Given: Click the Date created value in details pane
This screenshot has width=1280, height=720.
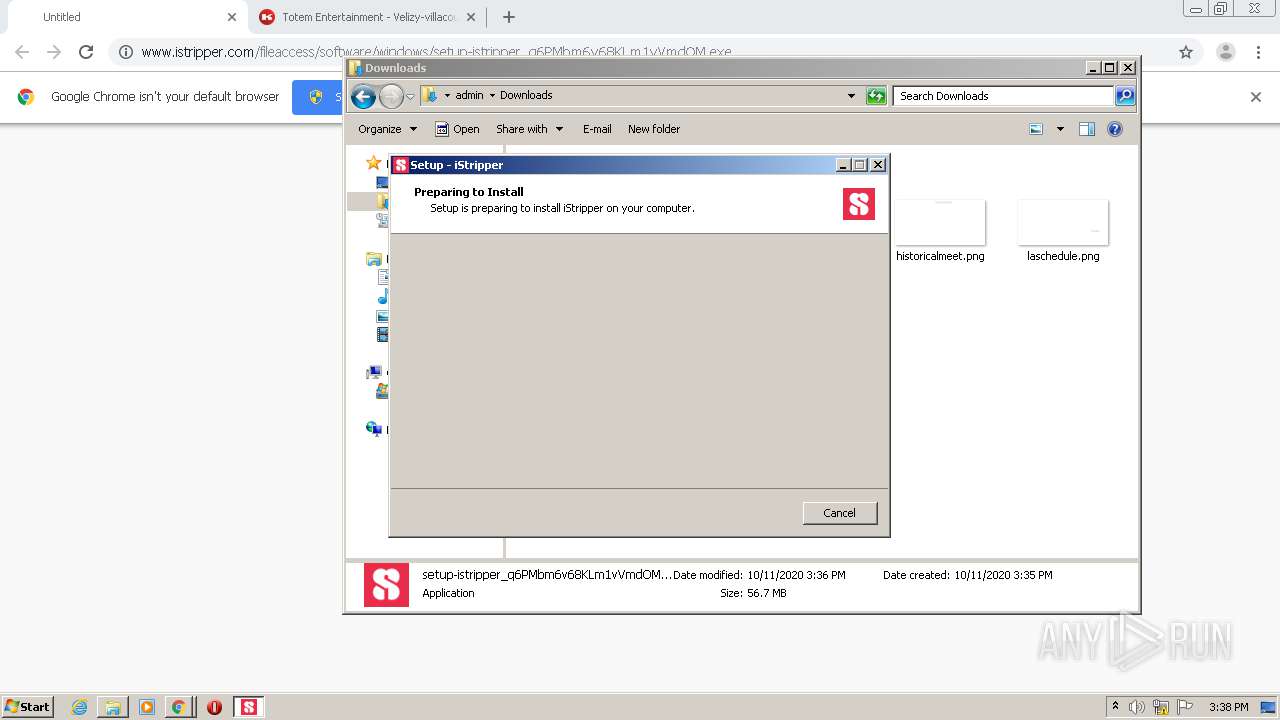Looking at the screenshot, I should (x=1003, y=575).
